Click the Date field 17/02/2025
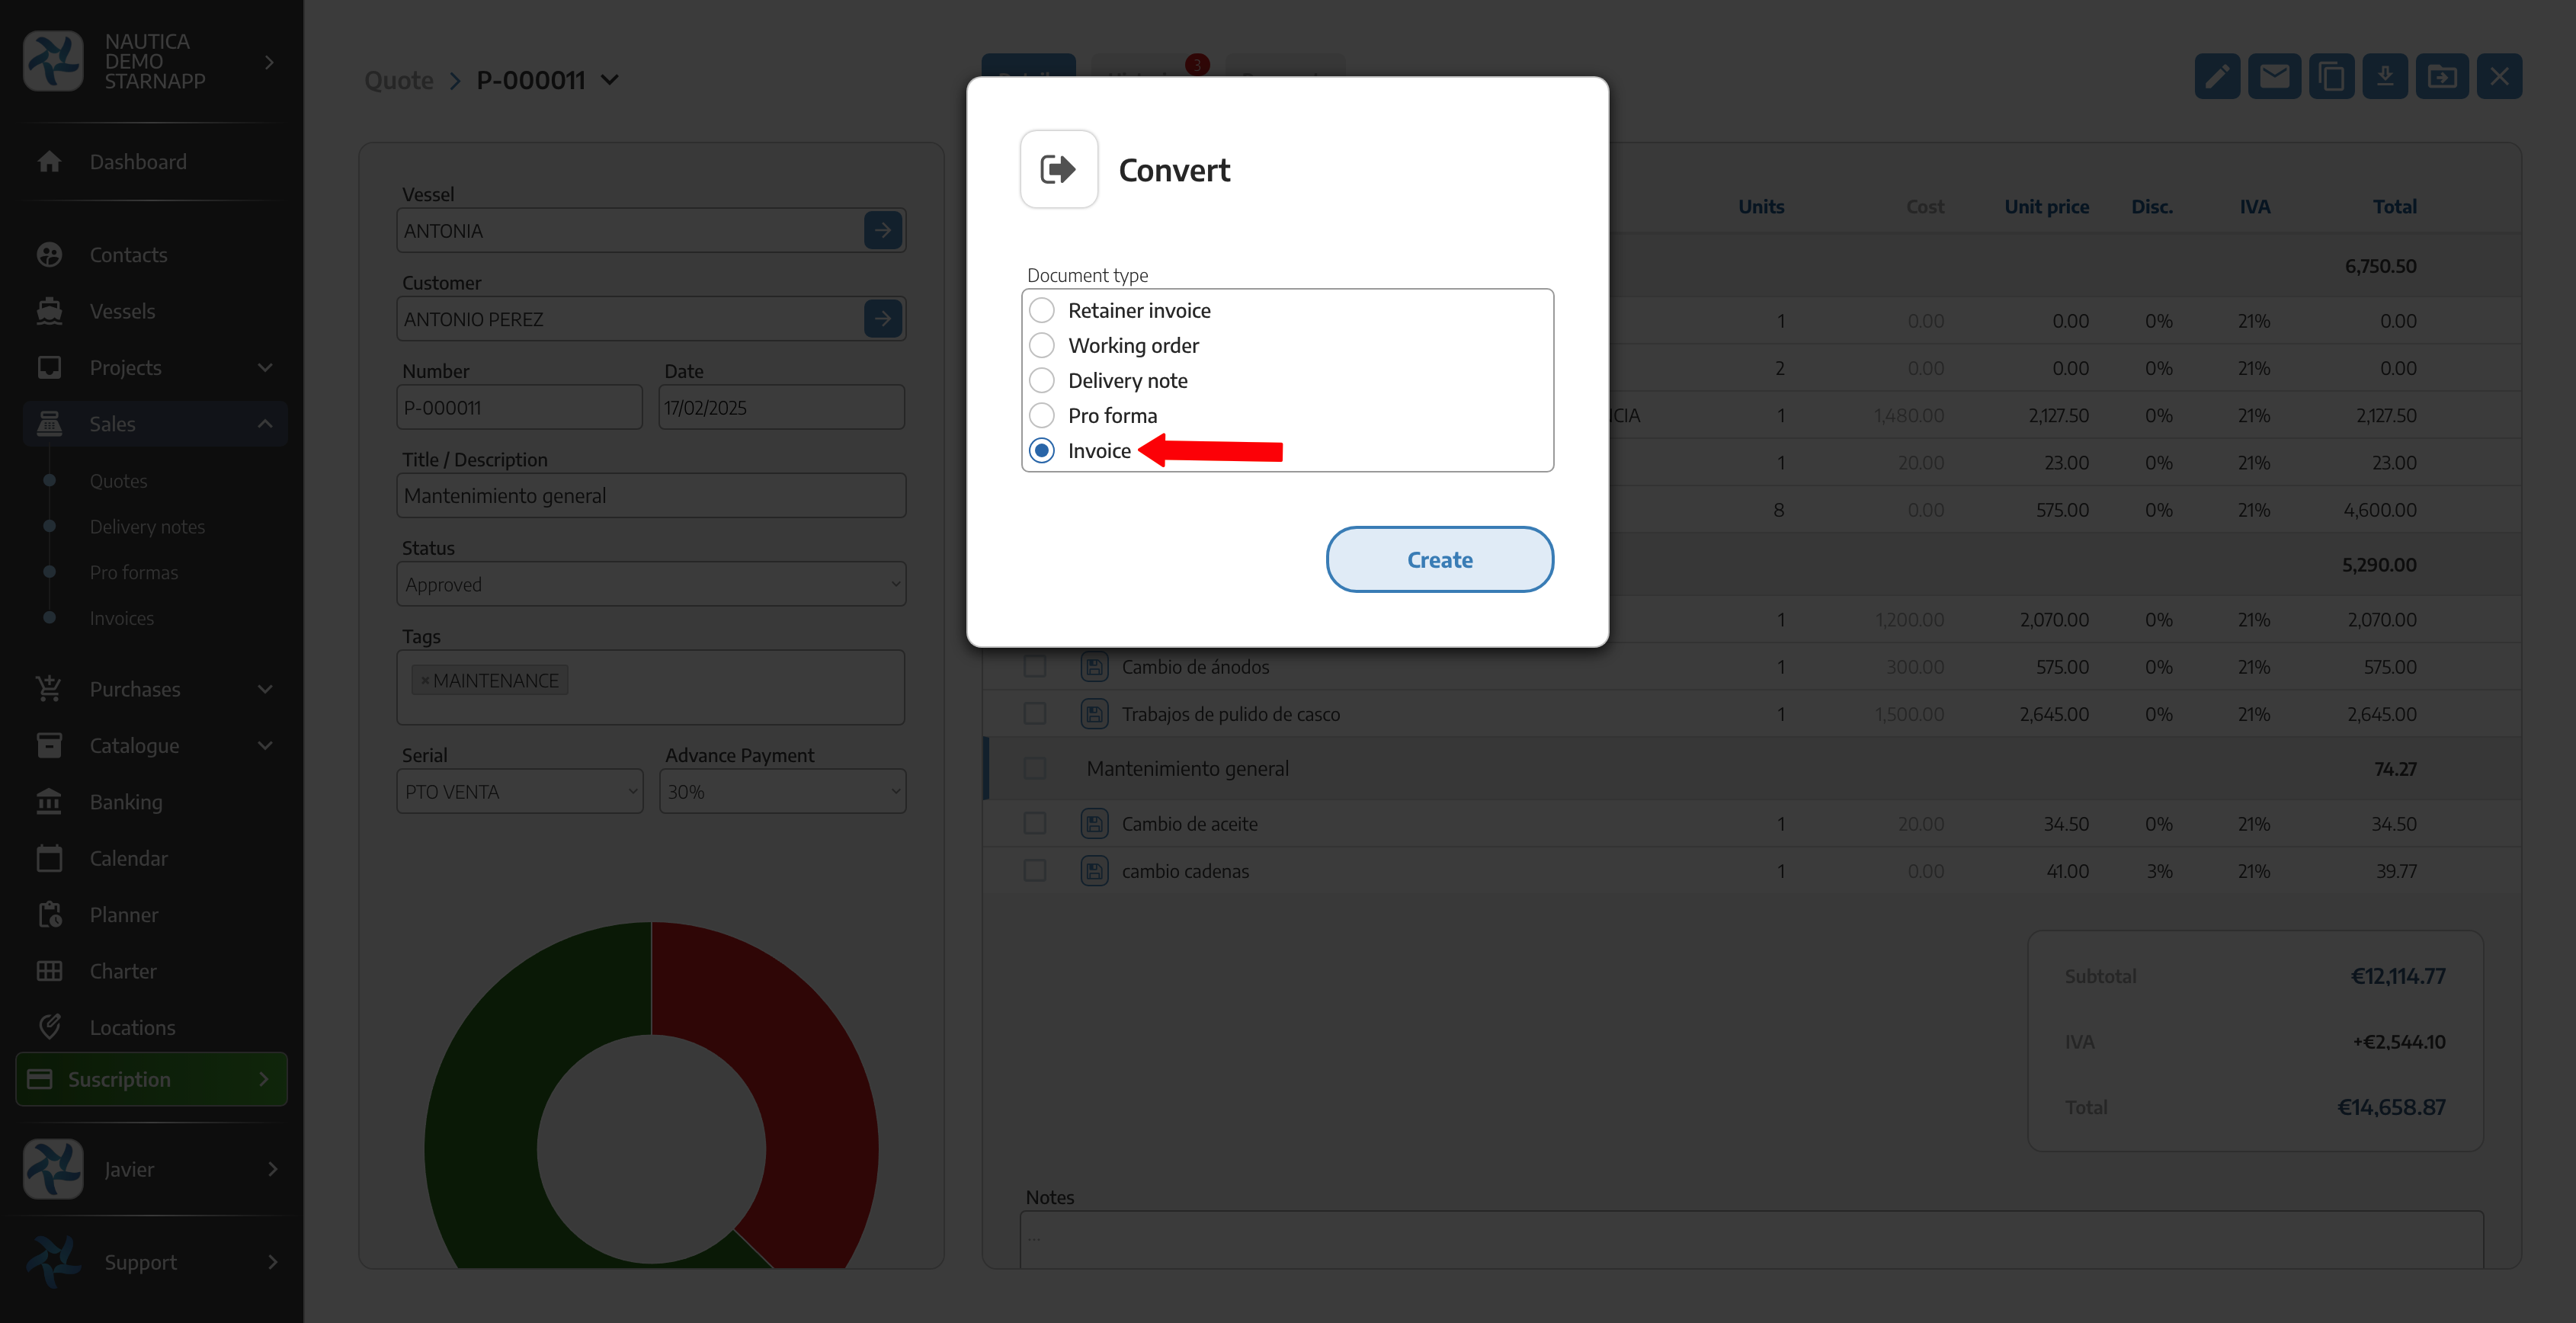The width and height of the screenshot is (2576, 1323). pyautogui.click(x=781, y=407)
